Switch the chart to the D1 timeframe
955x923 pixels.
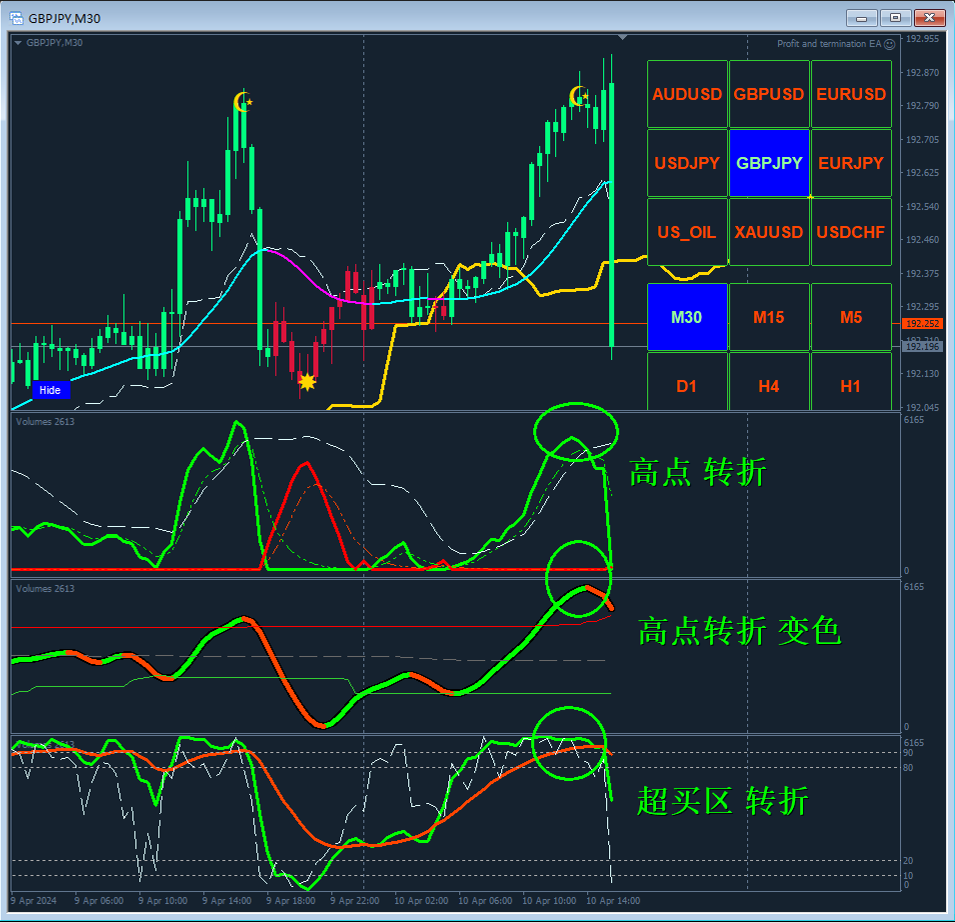tap(687, 386)
